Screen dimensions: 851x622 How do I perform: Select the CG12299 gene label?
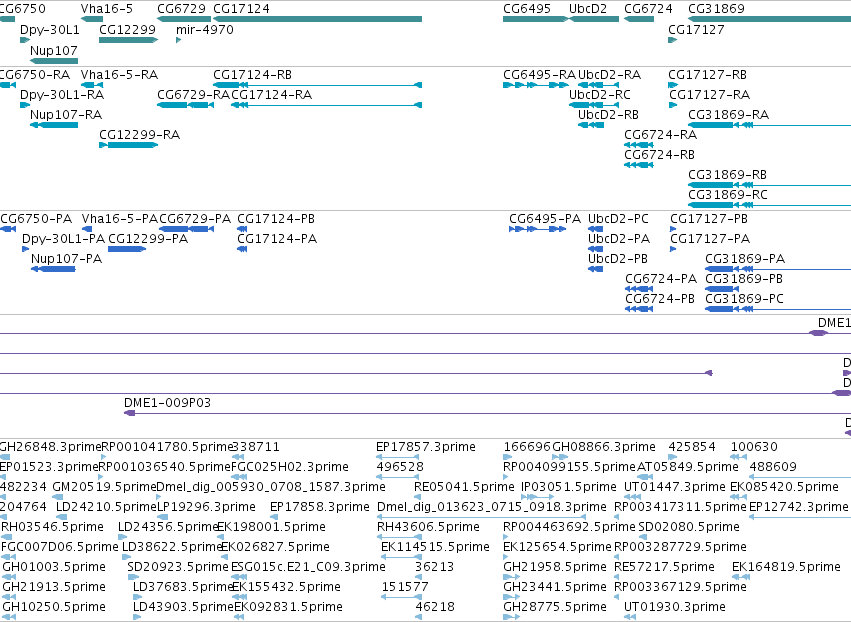pyautogui.click(x=127, y=29)
